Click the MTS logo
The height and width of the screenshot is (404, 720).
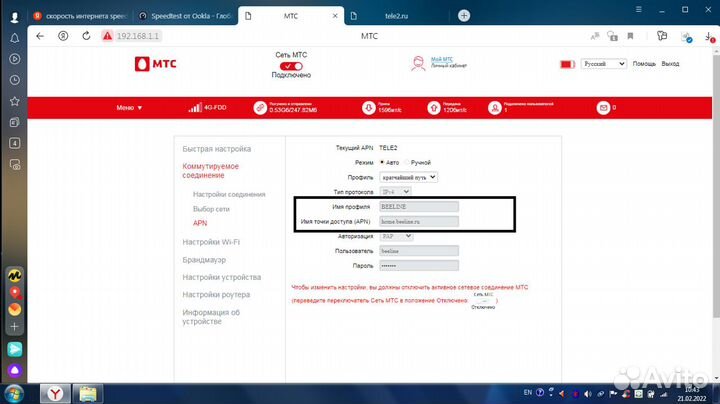(155, 64)
